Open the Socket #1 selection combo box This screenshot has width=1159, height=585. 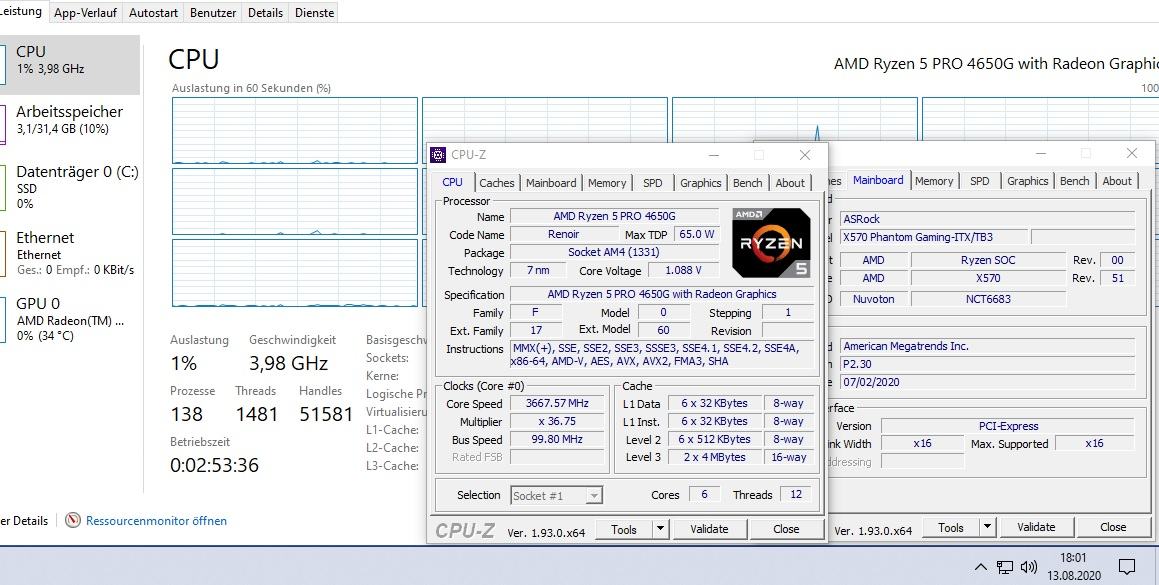pos(557,496)
